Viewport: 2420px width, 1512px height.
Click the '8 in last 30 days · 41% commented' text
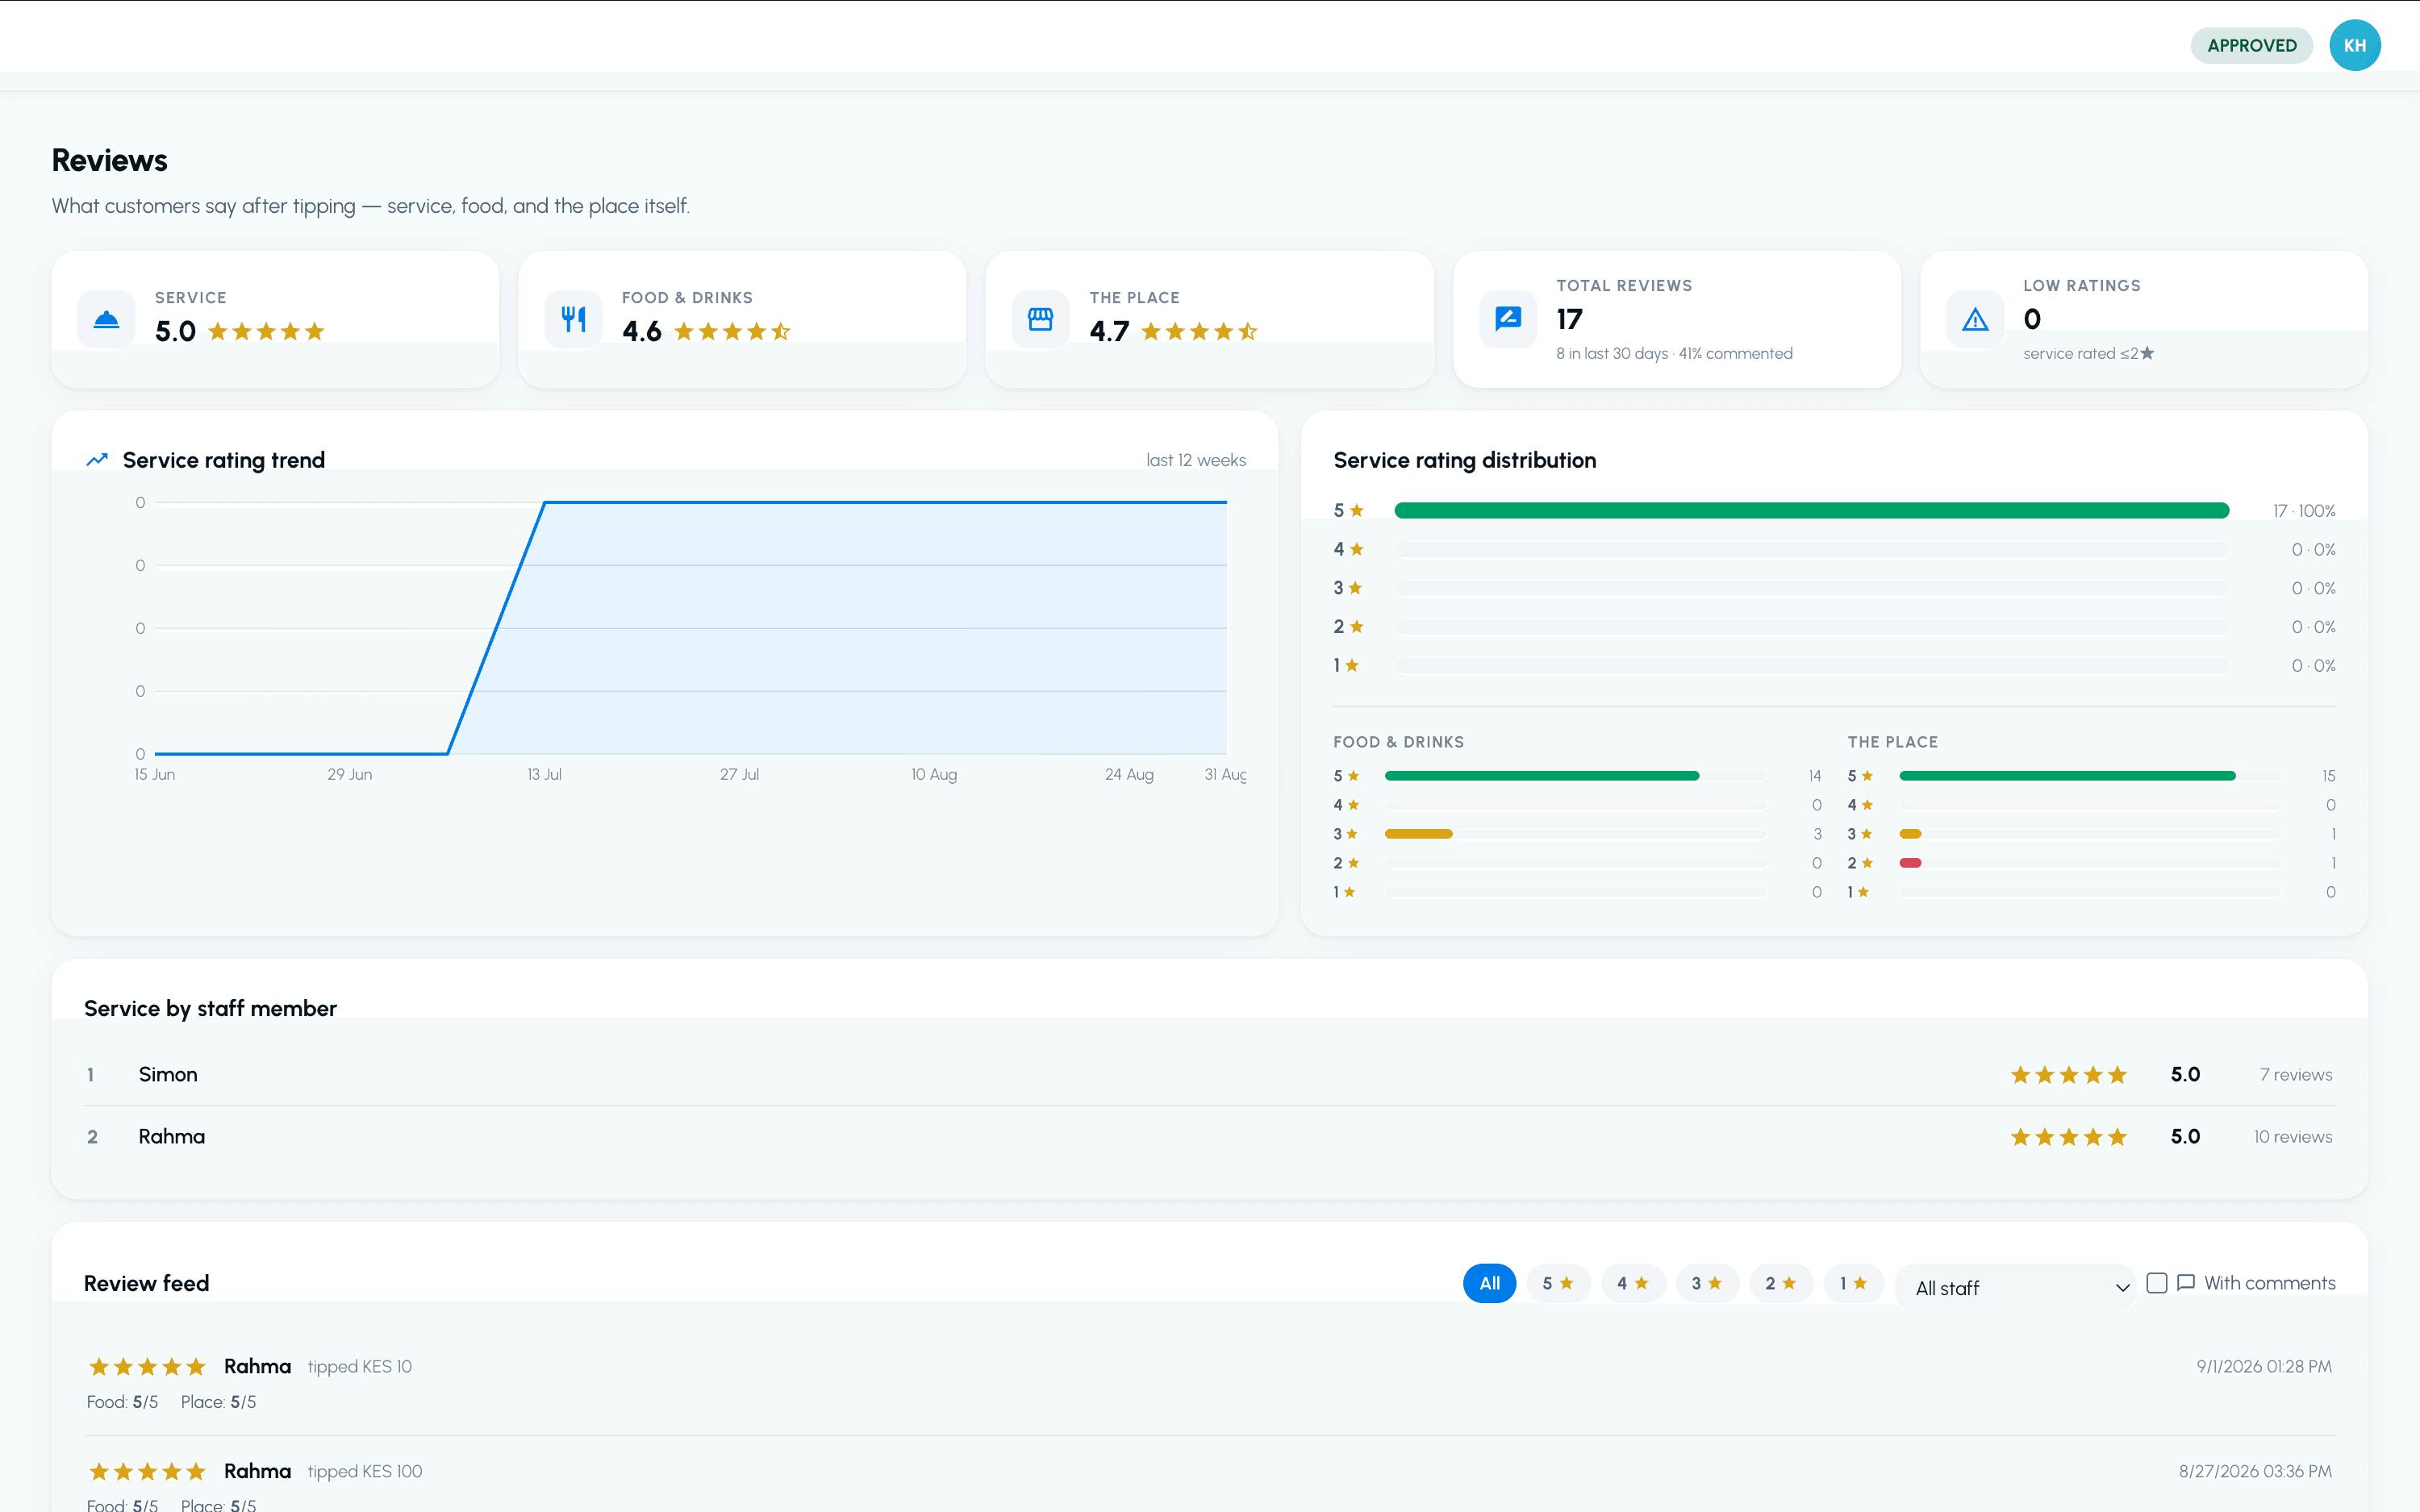pyautogui.click(x=1674, y=354)
